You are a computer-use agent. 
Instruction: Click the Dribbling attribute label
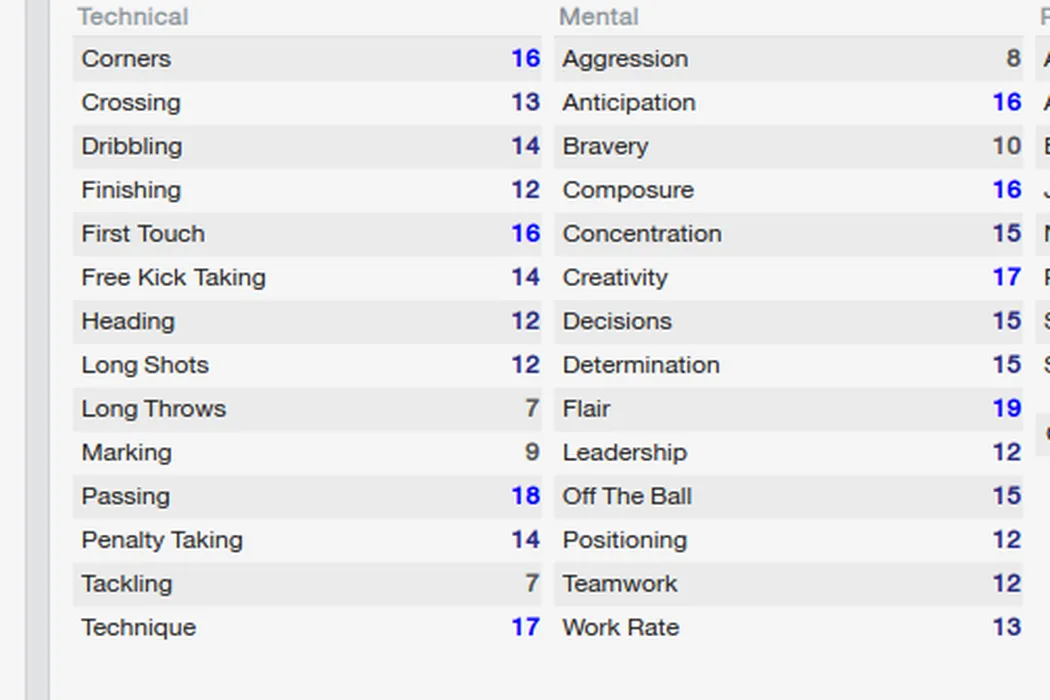pyautogui.click(x=132, y=146)
